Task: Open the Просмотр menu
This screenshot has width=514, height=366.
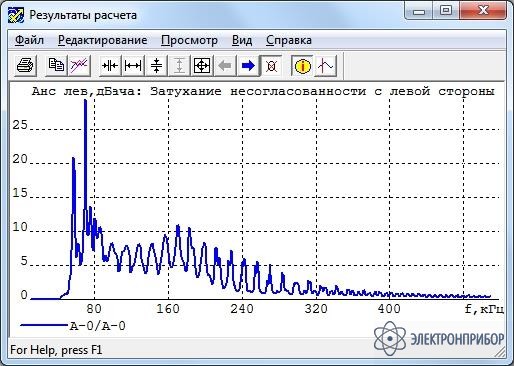Action: tap(189, 40)
